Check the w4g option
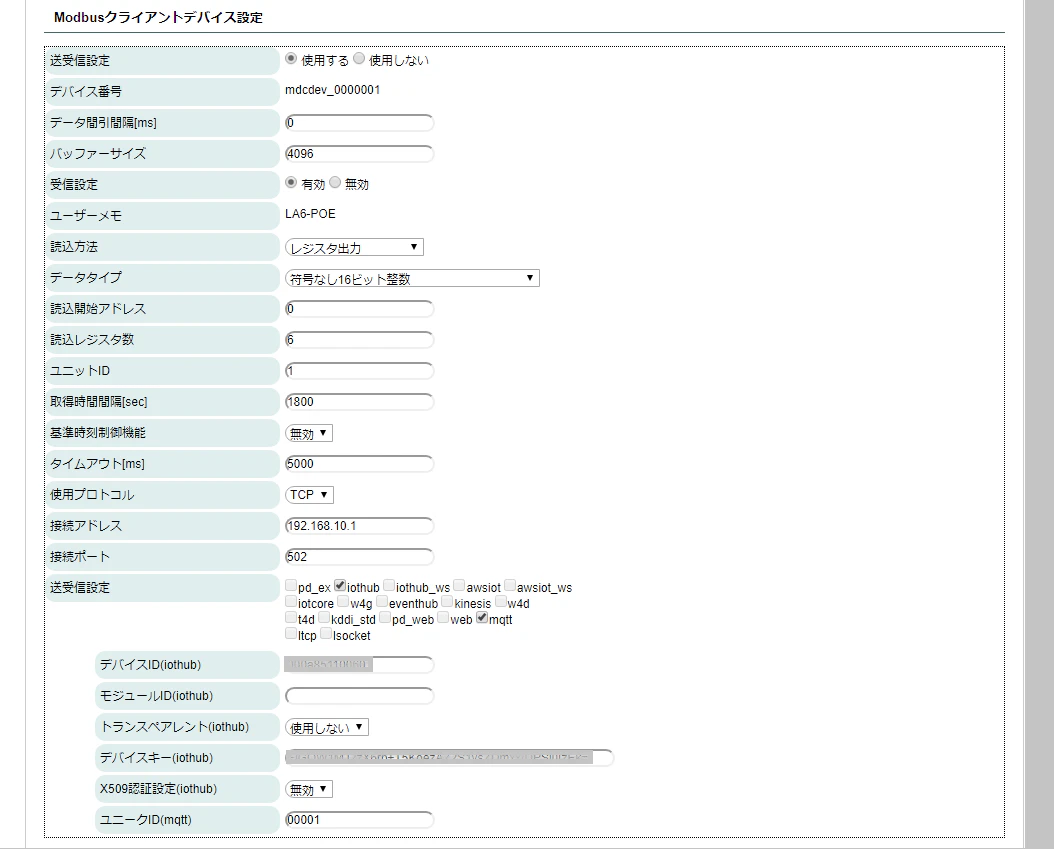1054x849 pixels. click(343, 602)
